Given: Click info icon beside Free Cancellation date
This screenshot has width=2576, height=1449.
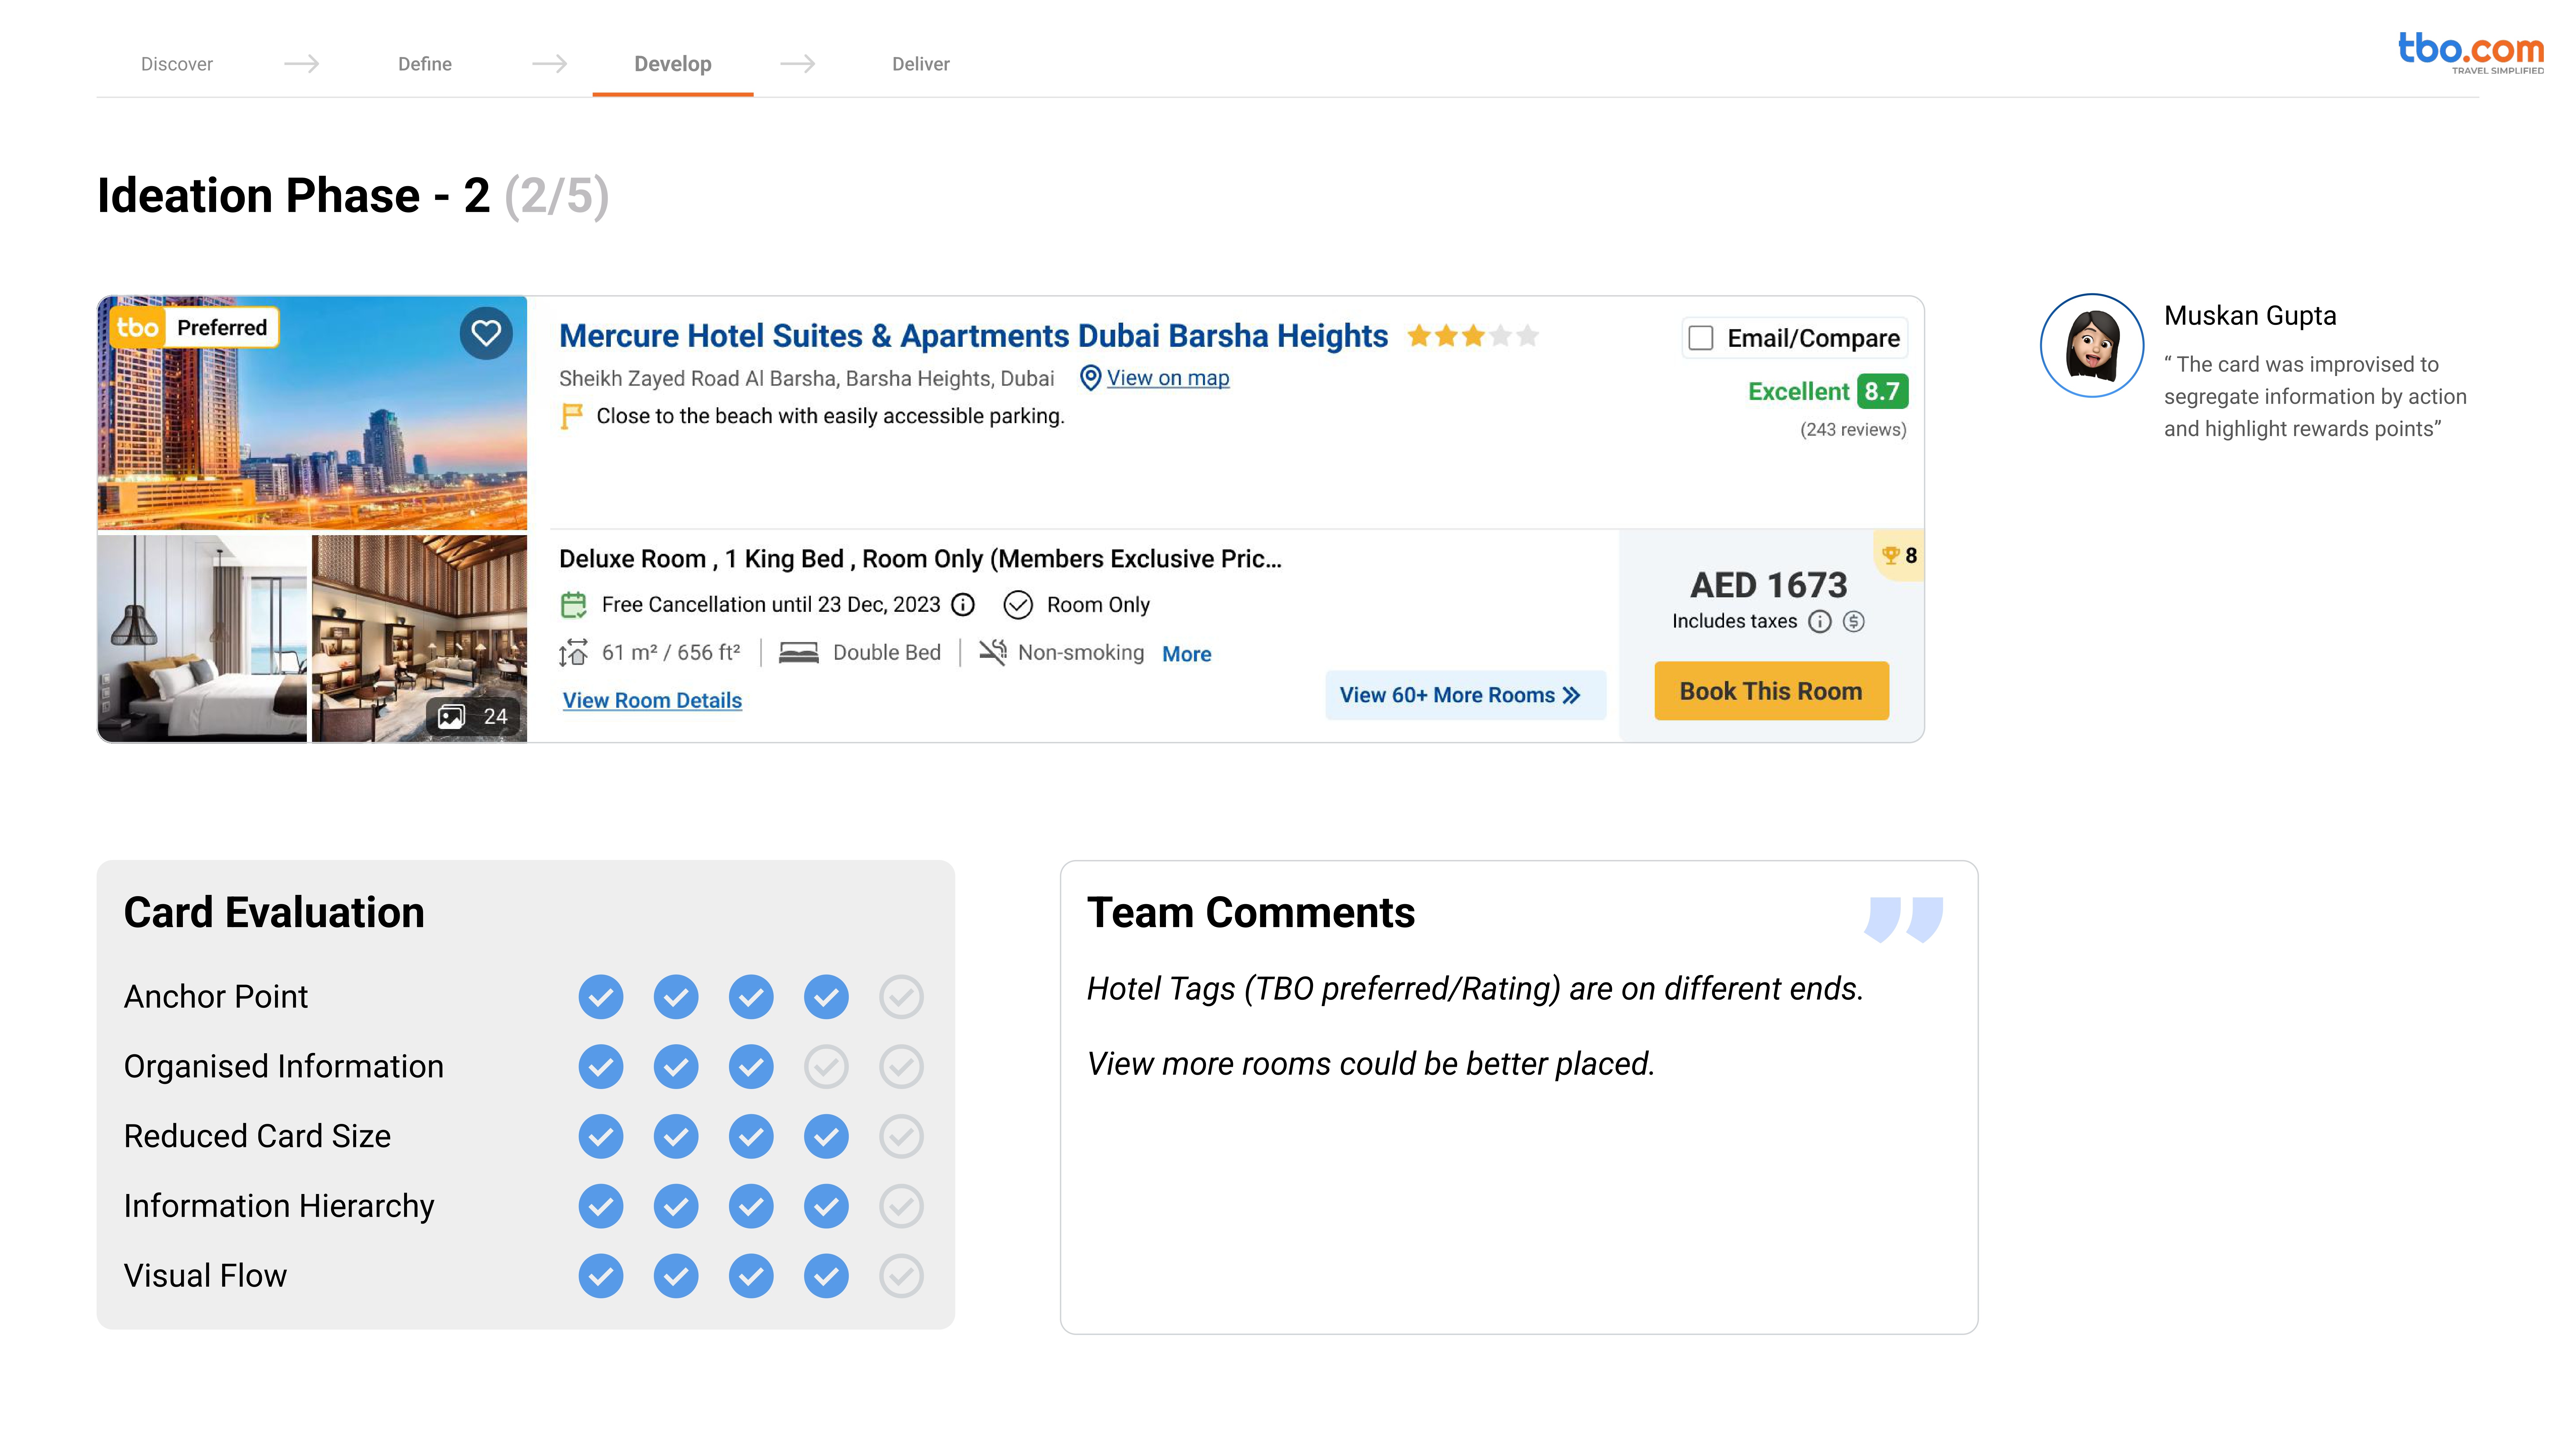Looking at the screenshot, I should tap(963, 605).
